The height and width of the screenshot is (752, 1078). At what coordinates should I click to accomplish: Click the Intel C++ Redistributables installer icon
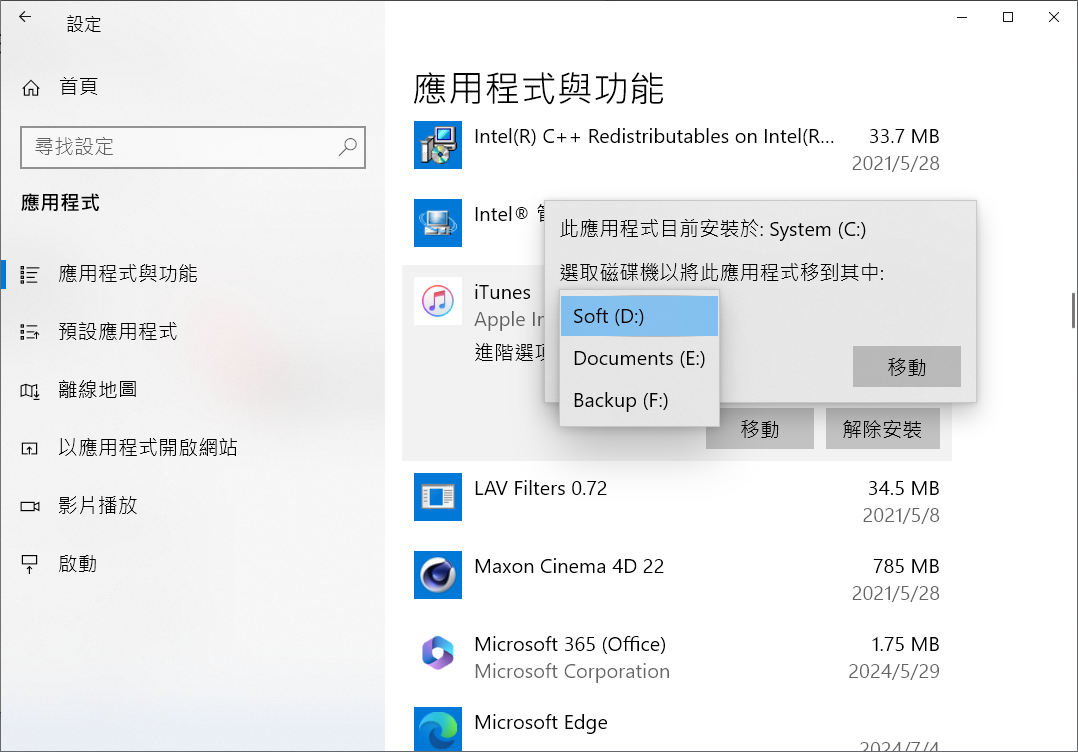[x=438, y=145]
